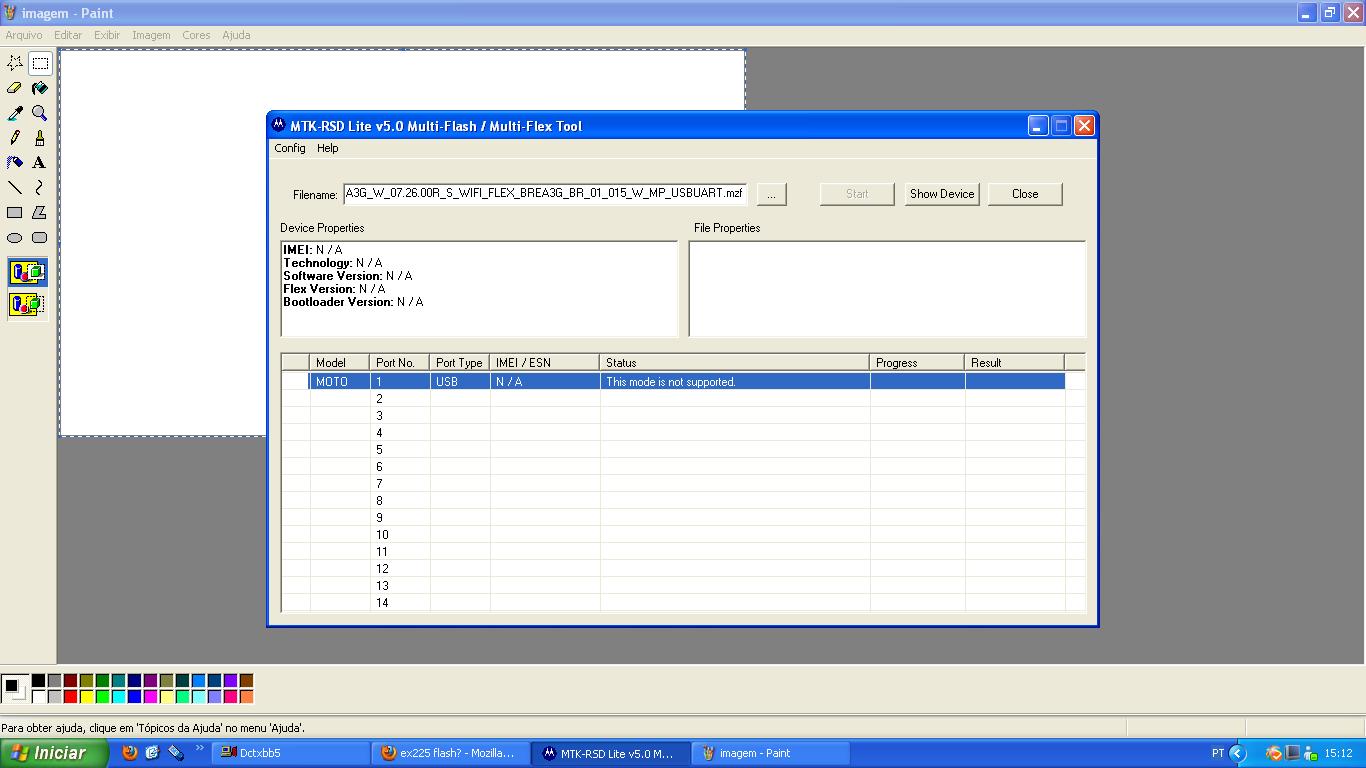This screenshot has height=768, width=1366.
Task: Pick the Text tool marked A
Action: click(x=40, y=163)
